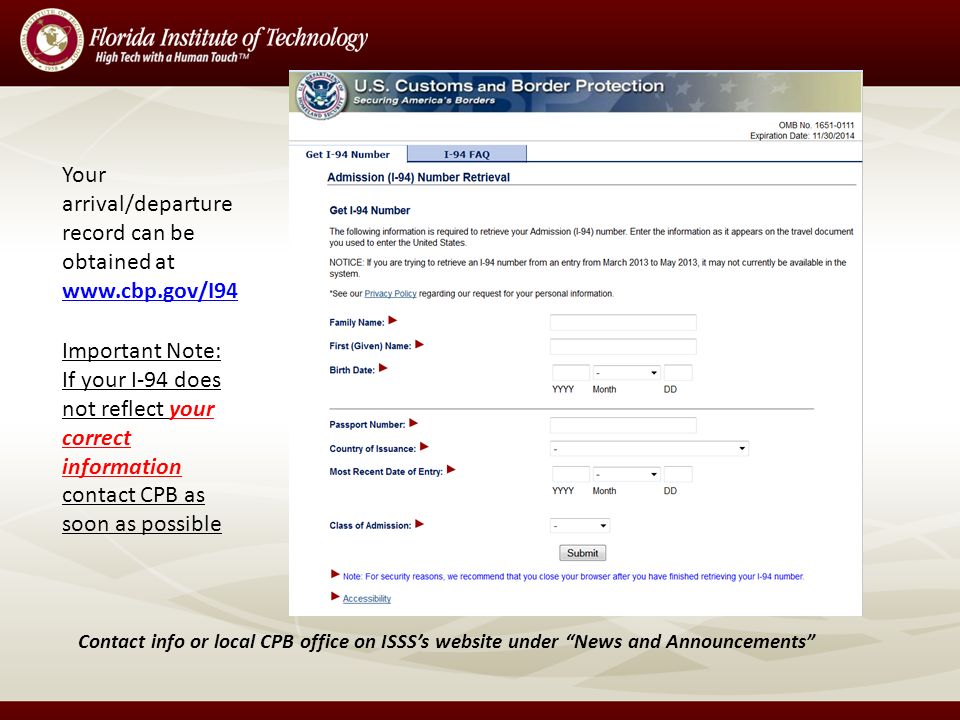Click the NOTICE paragraph about March 2013 entries
This screenshot has height=720, width=960.
click(588, 268)
